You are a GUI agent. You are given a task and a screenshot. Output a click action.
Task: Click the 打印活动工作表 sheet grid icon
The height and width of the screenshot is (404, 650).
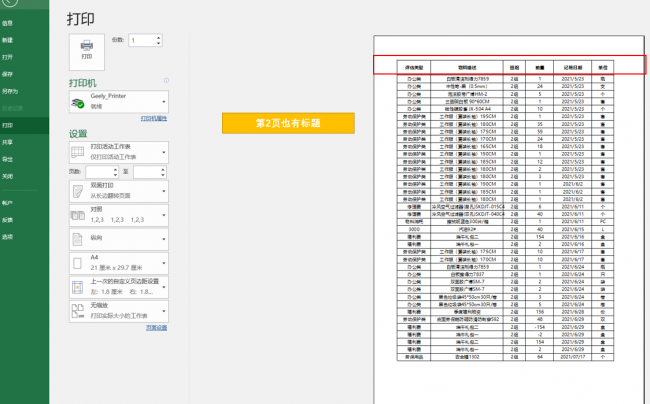point(78,152)
